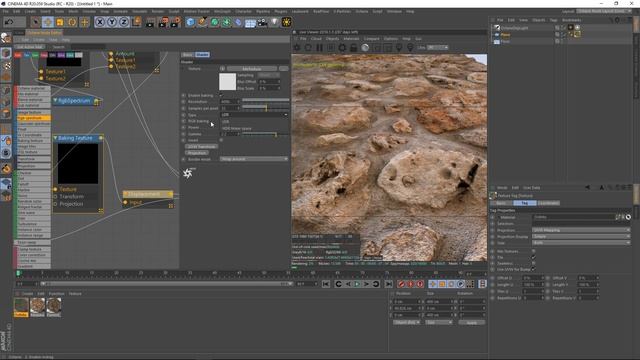Toggle the Y axis lock

point(112,22)
